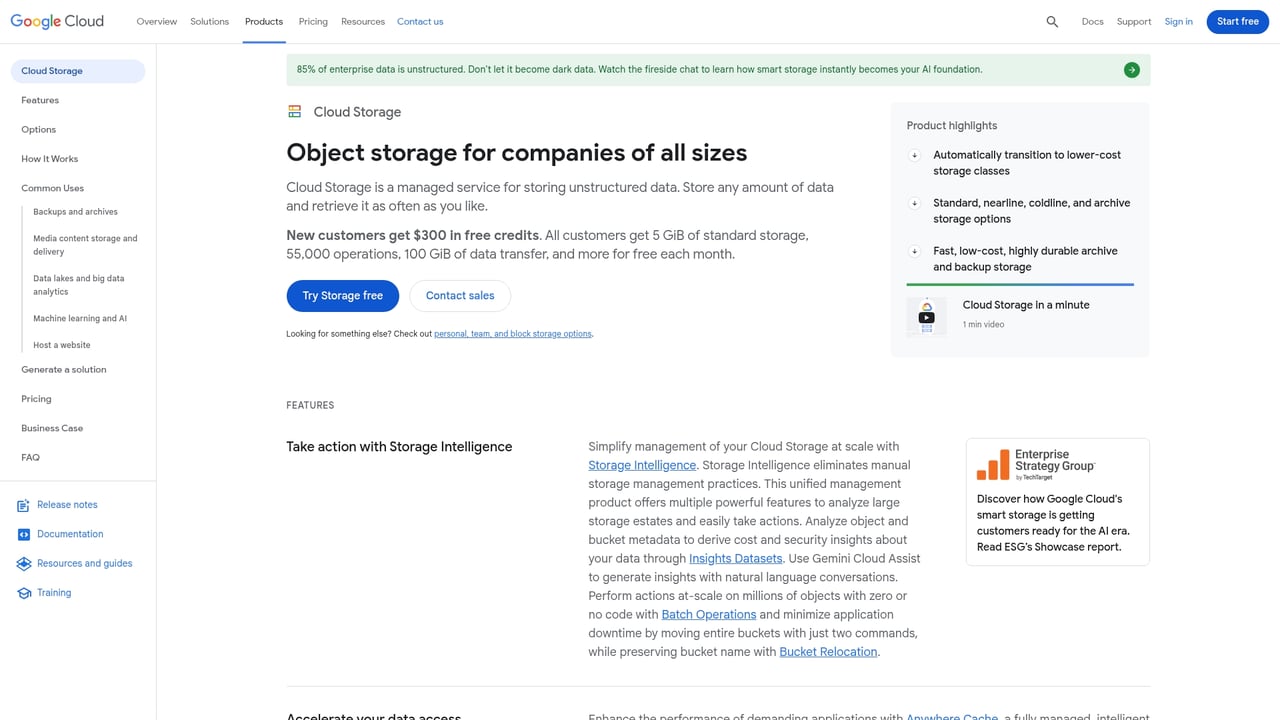
Task: Open the Batch Operations link
Action: click(709, 614)
